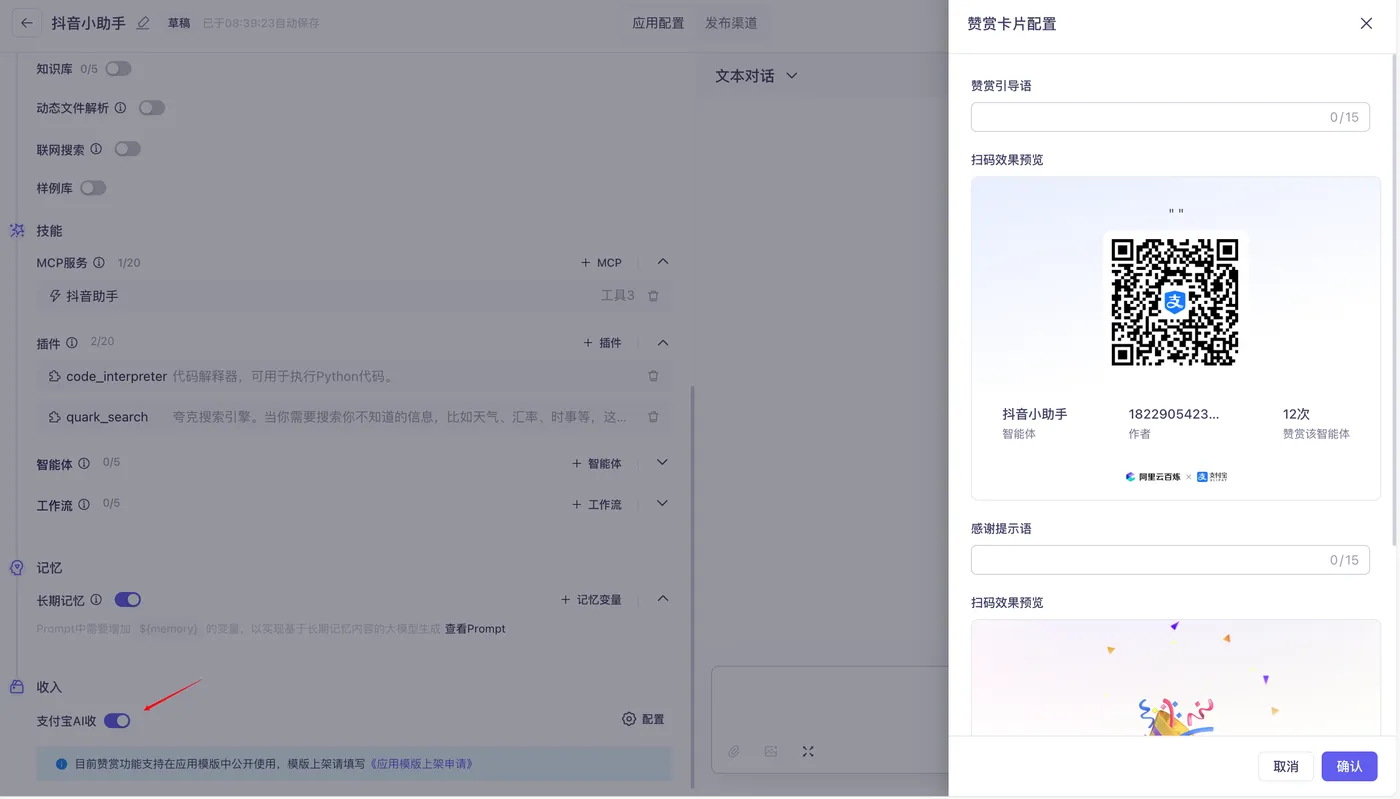This screenshot has width=1400, height=799.
Task: Add a plugin with + 插件 button
Action: tap(602, 343)
